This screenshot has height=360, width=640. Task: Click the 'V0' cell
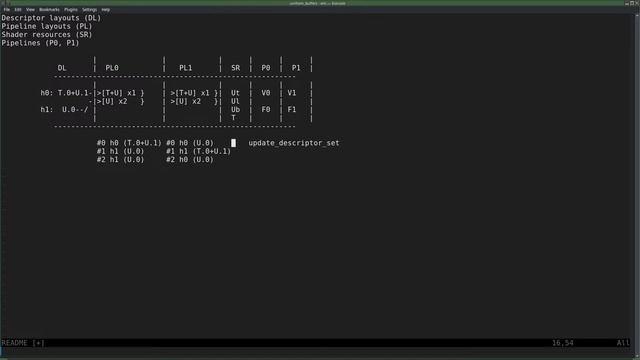pos(266,93)
